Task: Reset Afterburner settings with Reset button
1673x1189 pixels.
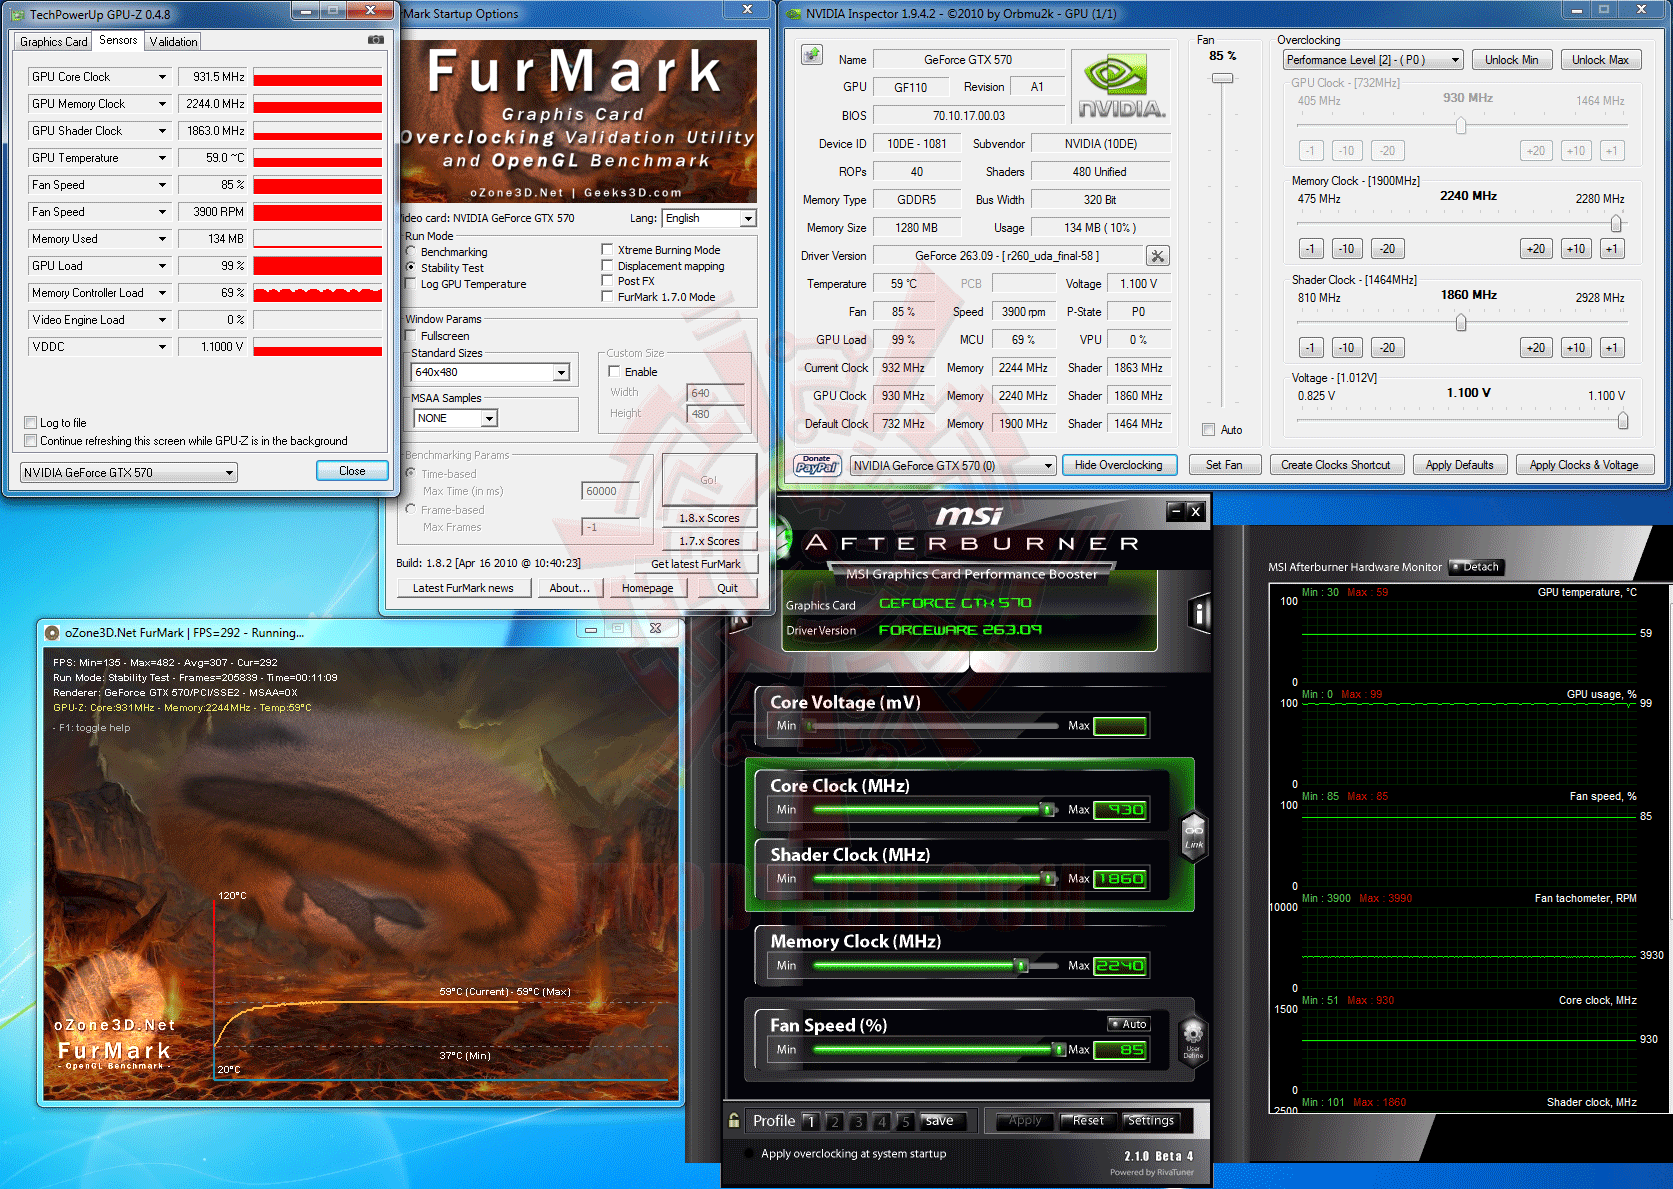Action: point(1087,1121)
